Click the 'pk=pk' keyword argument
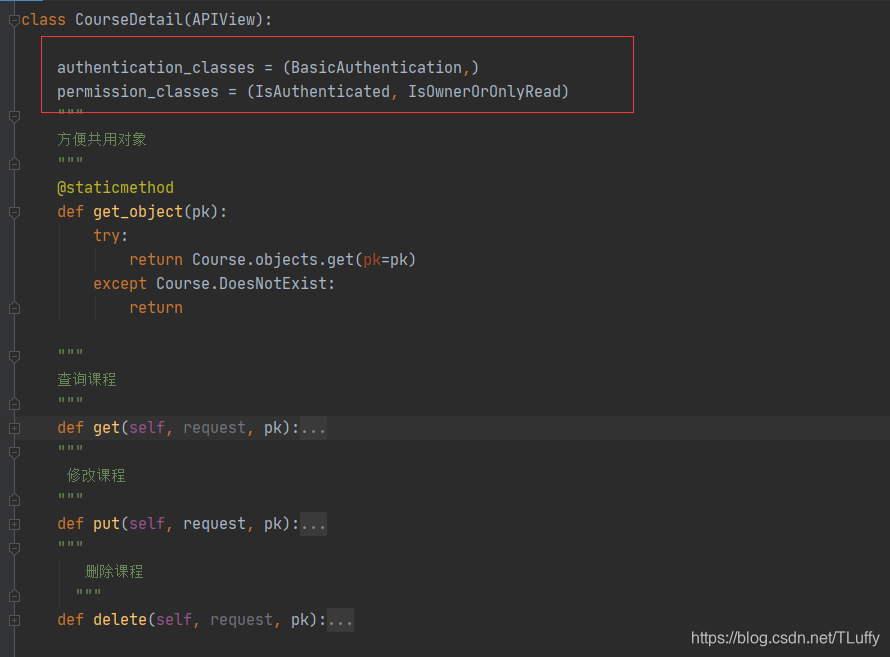The height and width of the screenshot is (657, 890). [385, 260]
